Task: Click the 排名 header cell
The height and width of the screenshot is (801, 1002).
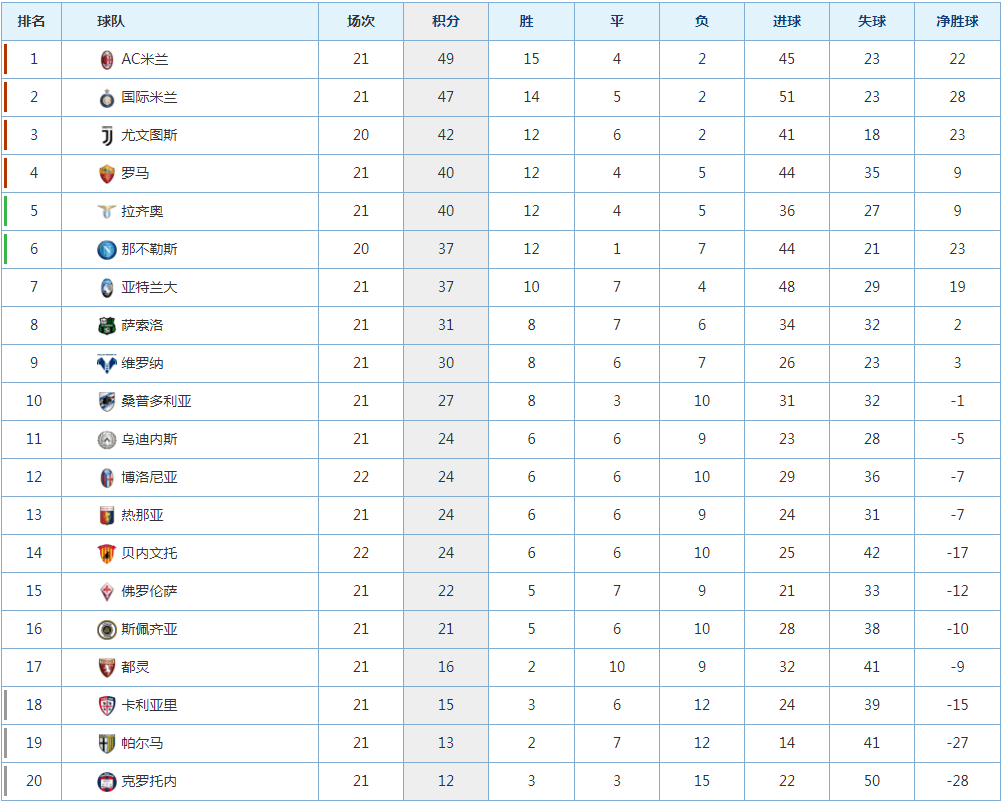Action: pyautogui.click(x=31, y=21)
